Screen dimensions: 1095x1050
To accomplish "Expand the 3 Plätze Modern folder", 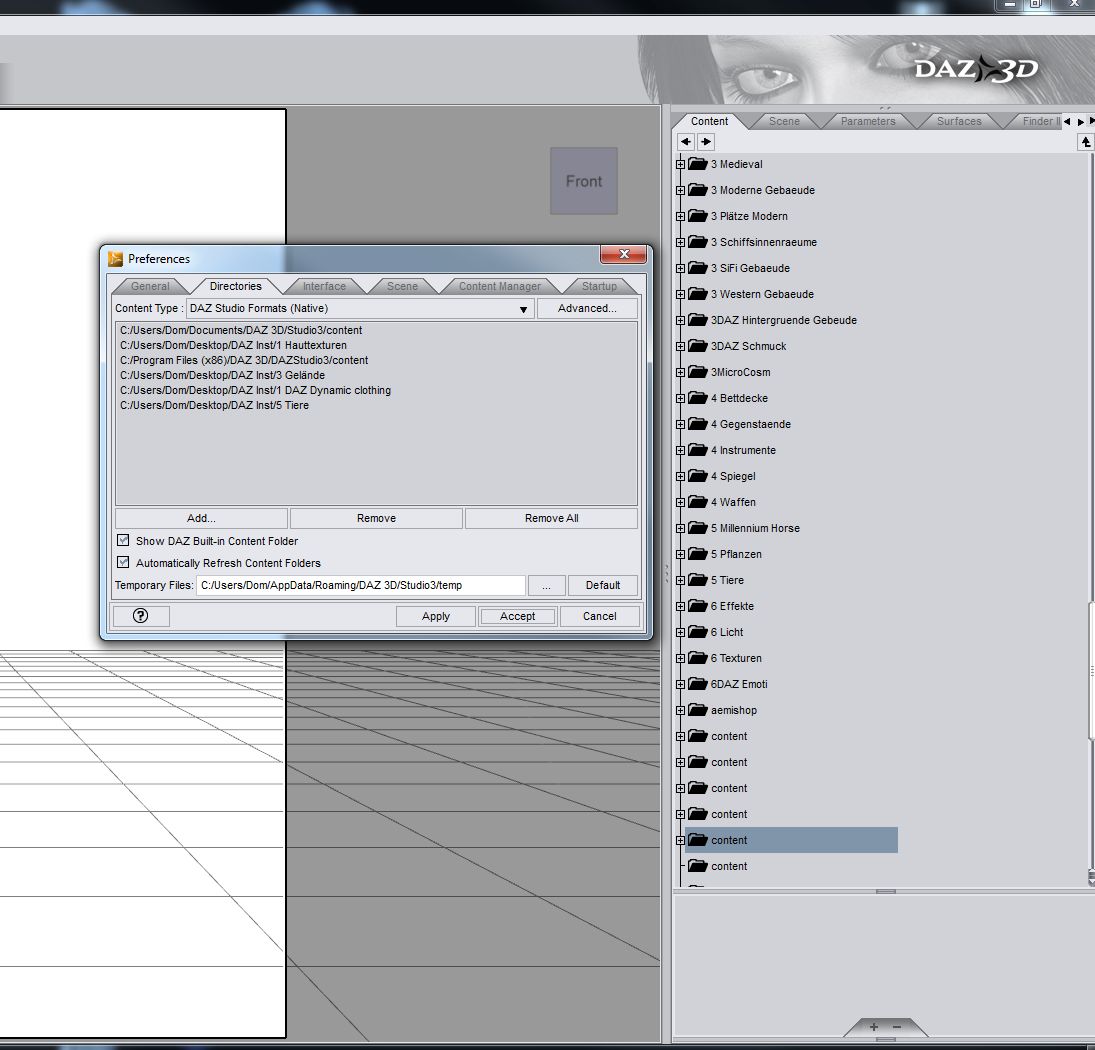I will tap(680, 216).
